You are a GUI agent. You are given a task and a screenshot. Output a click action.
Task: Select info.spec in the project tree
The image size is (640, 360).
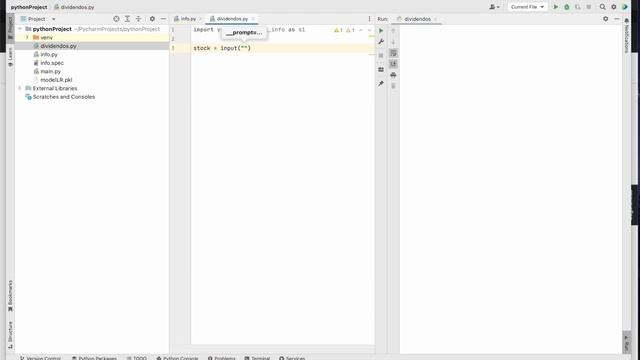(52, 63)
